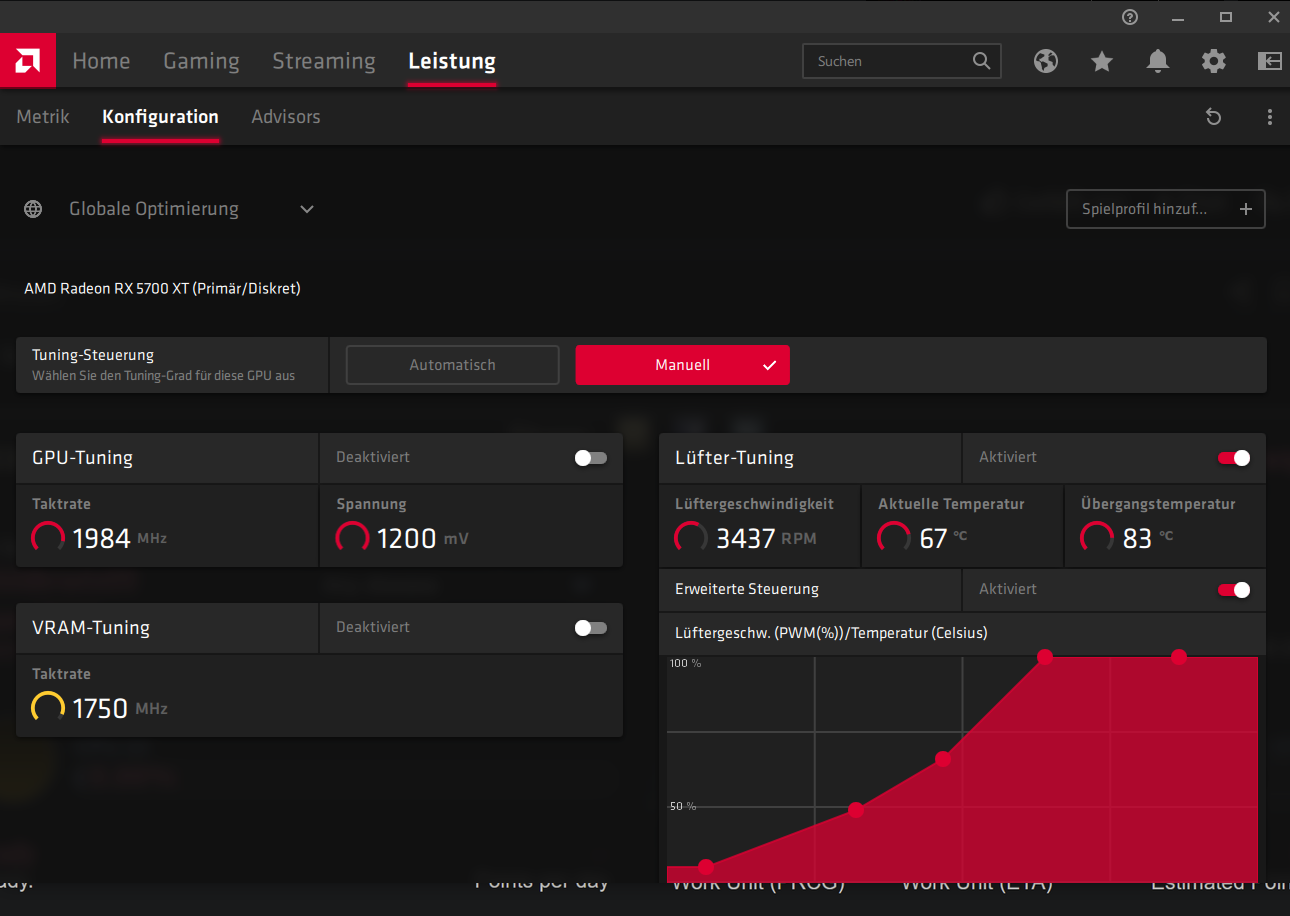Click the search magnifier icon
This screenshot has width=1290, height=916.
[x=981, y=61]
